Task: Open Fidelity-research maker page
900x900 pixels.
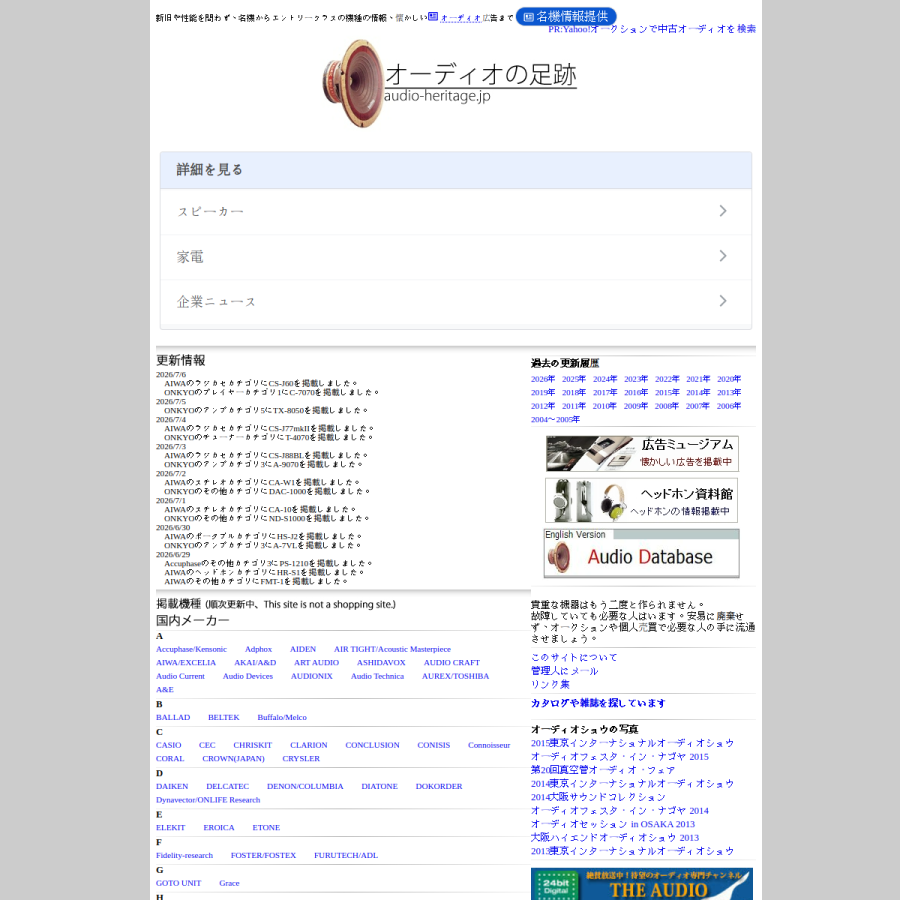Action: coord(184,855)
